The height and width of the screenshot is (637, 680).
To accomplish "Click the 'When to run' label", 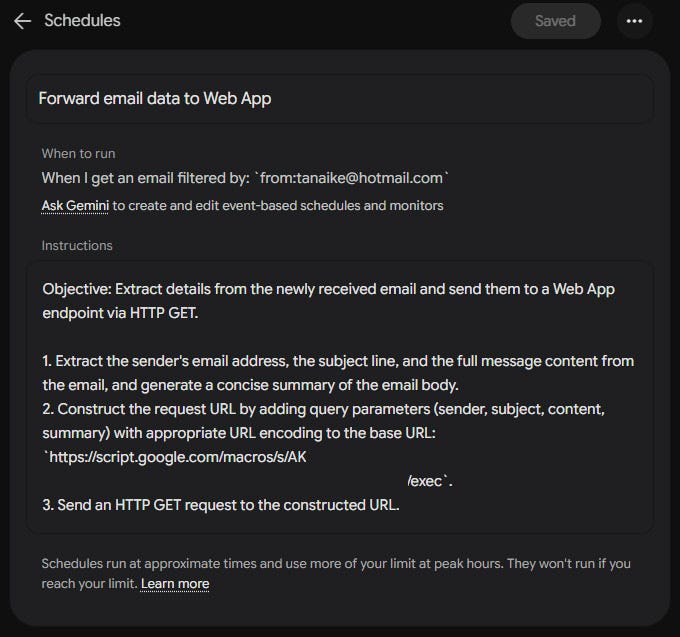I will [78, 154].
